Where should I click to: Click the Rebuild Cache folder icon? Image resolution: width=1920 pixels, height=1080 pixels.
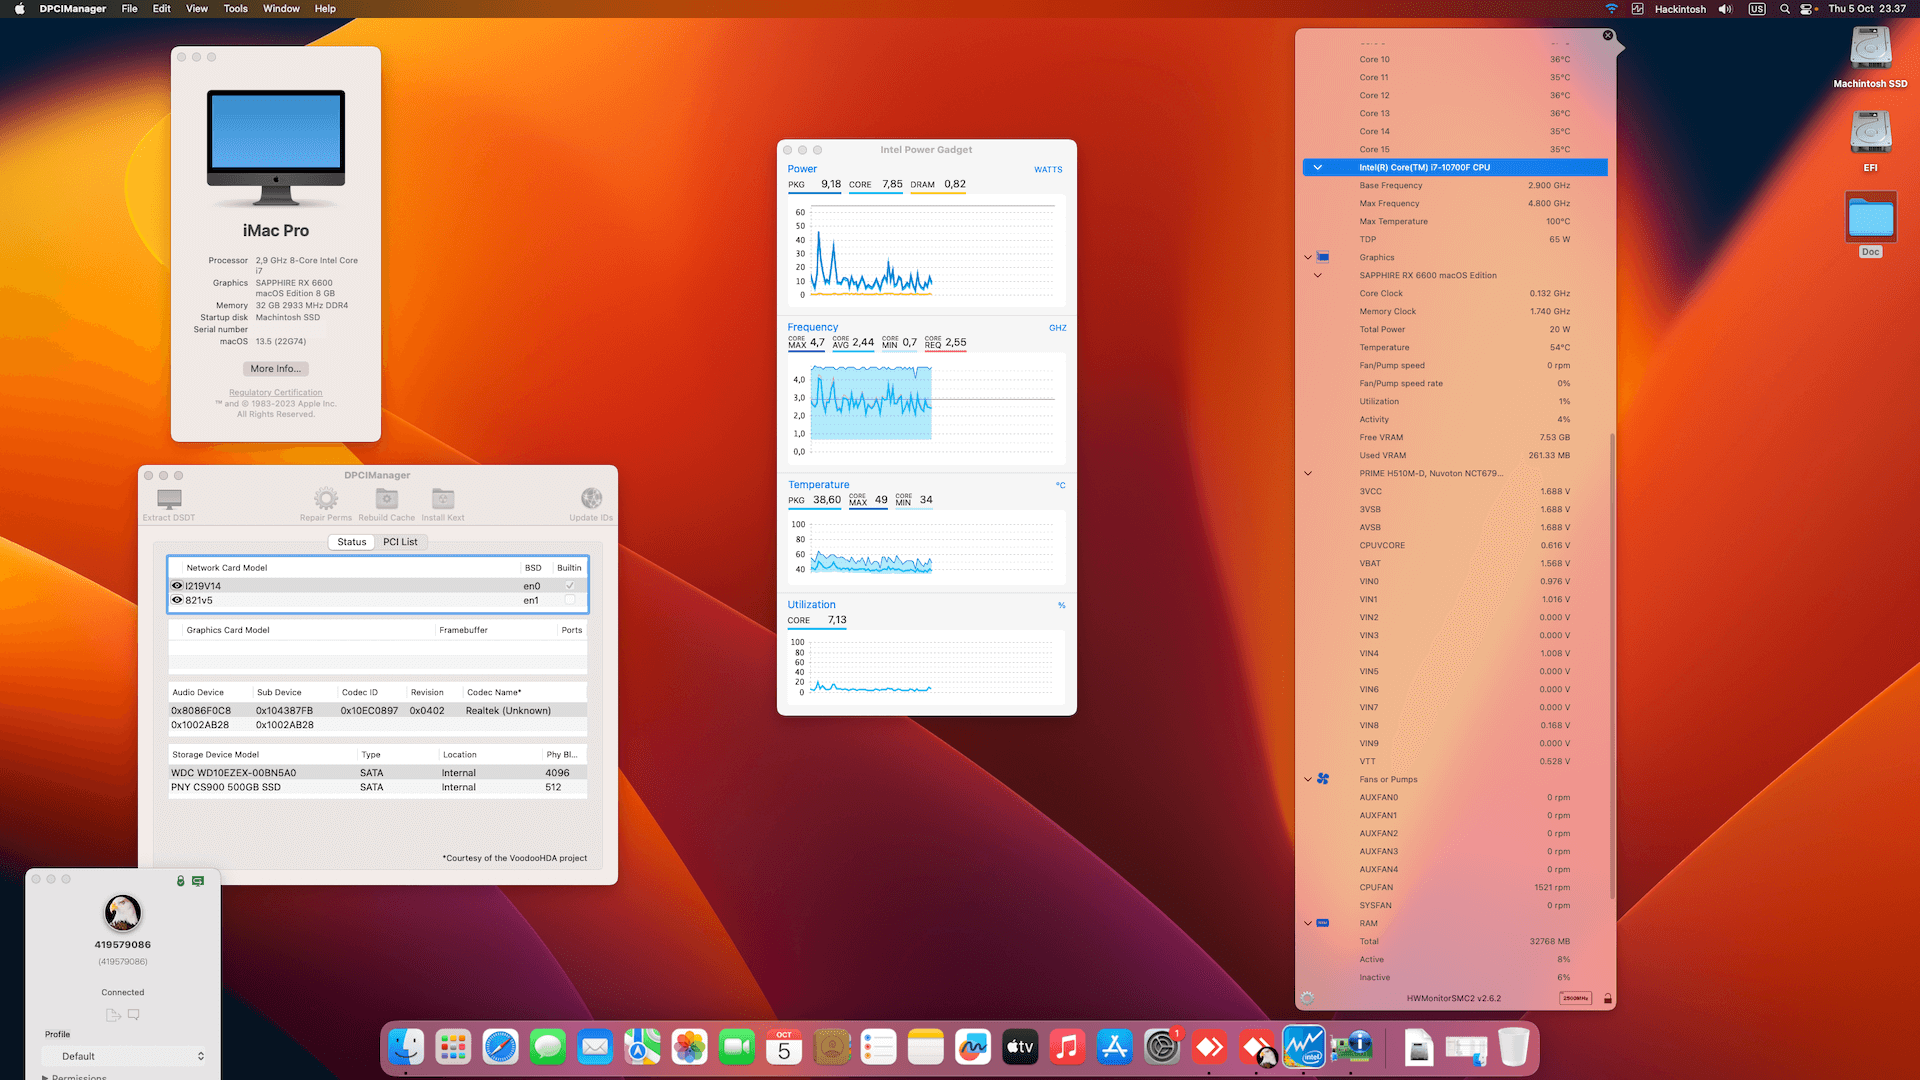pos(386,499)
